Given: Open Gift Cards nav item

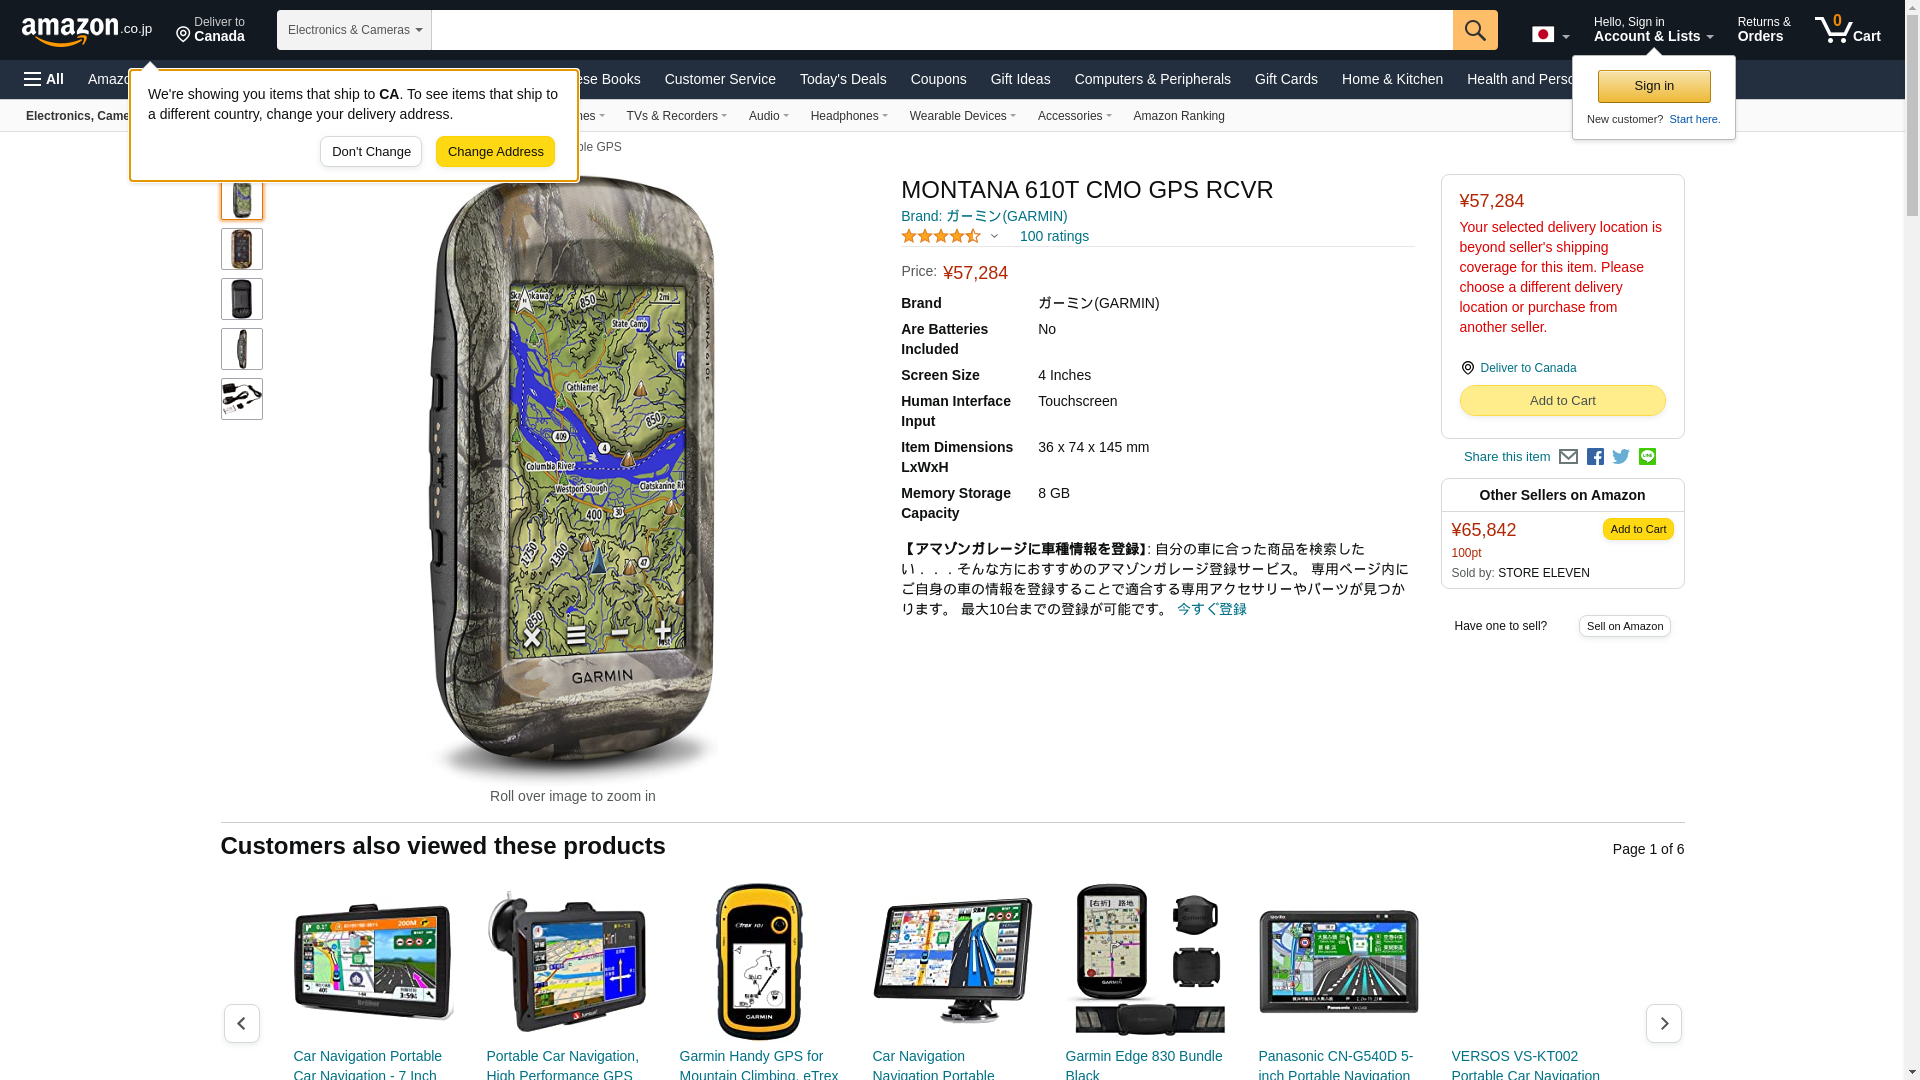Looking at the screenshot, I should click(x=1286, y=79).
